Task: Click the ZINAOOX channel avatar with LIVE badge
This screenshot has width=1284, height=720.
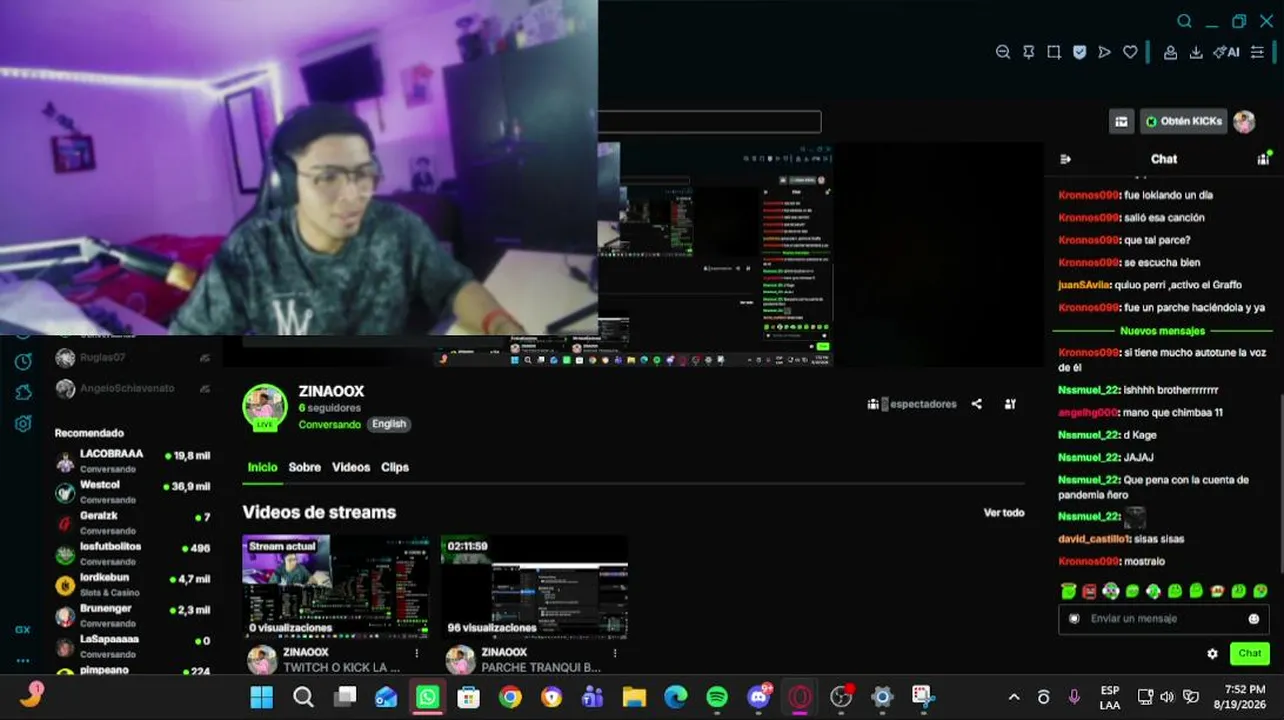Action: click(x=265, y=406)
